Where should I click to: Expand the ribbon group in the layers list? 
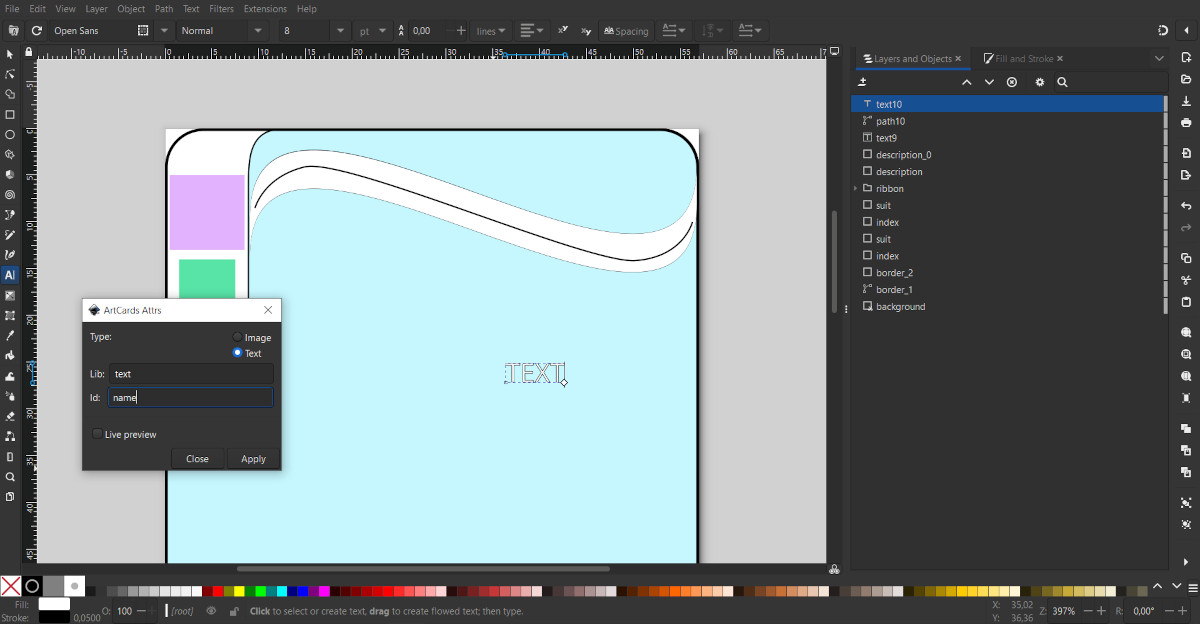(x=856, y=188)
